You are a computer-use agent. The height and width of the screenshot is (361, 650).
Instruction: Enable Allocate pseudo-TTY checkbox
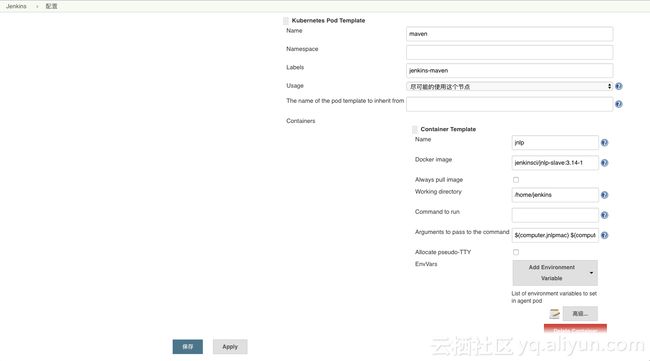(x=516, y=252)
